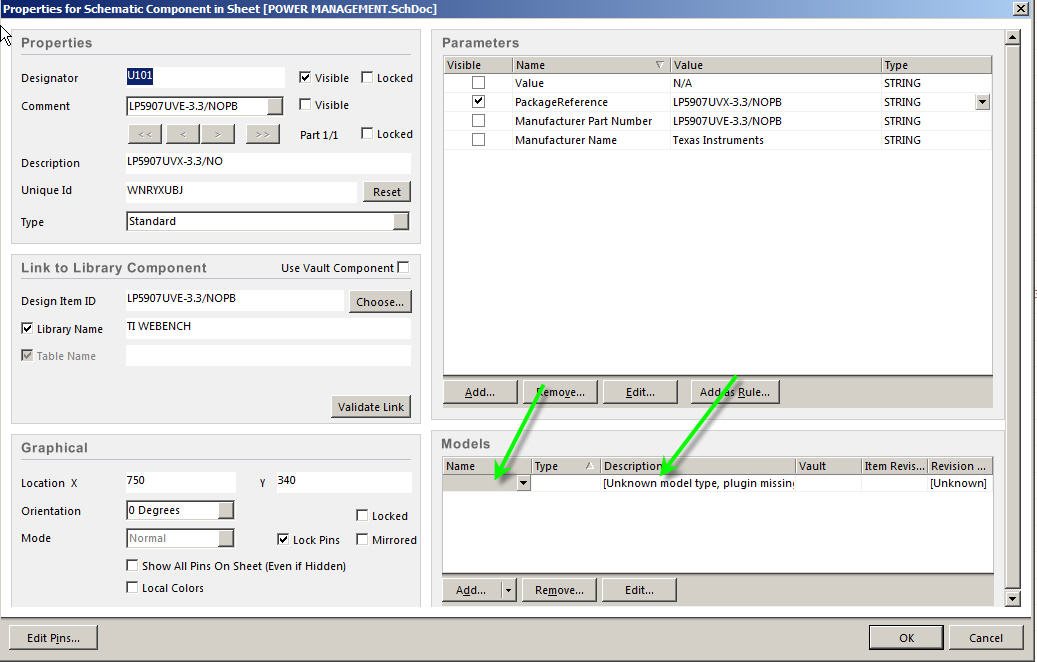
Task: Click the Library Name TI WEBENCH field
Action: click(268, 327)
